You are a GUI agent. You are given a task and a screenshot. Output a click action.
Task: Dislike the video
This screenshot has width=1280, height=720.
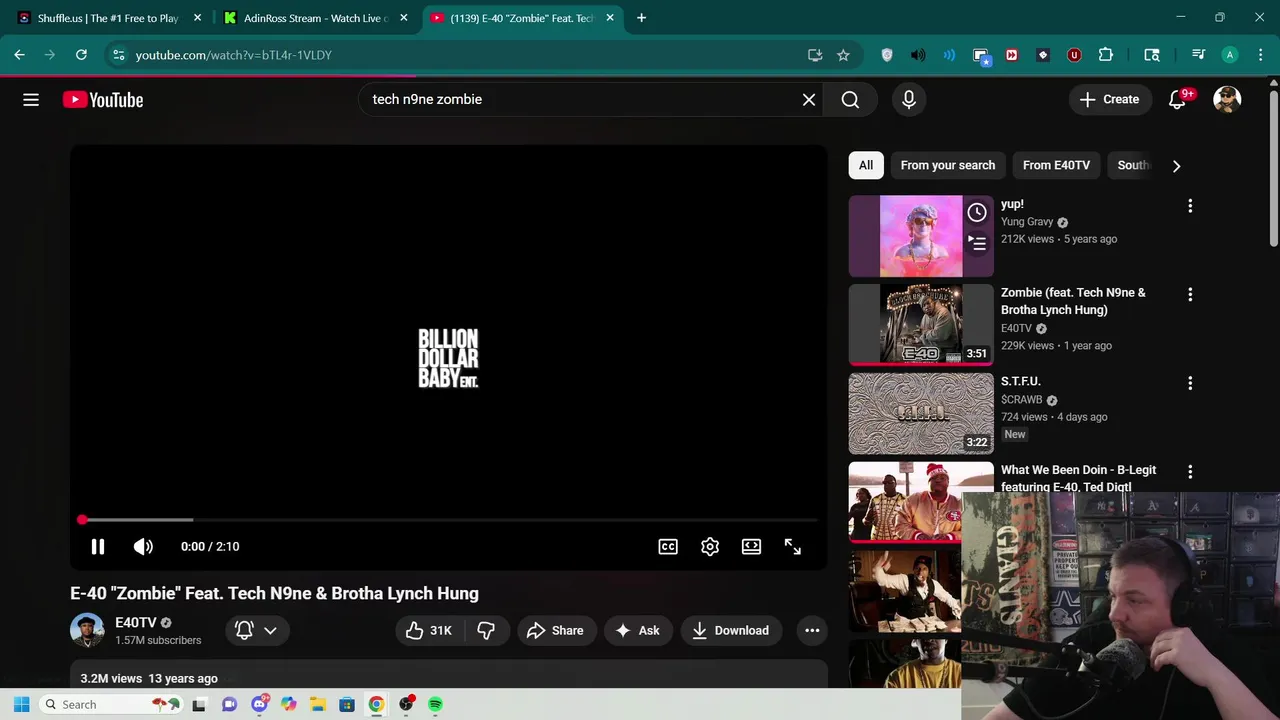pyautogui.click(x=486, y=631)
